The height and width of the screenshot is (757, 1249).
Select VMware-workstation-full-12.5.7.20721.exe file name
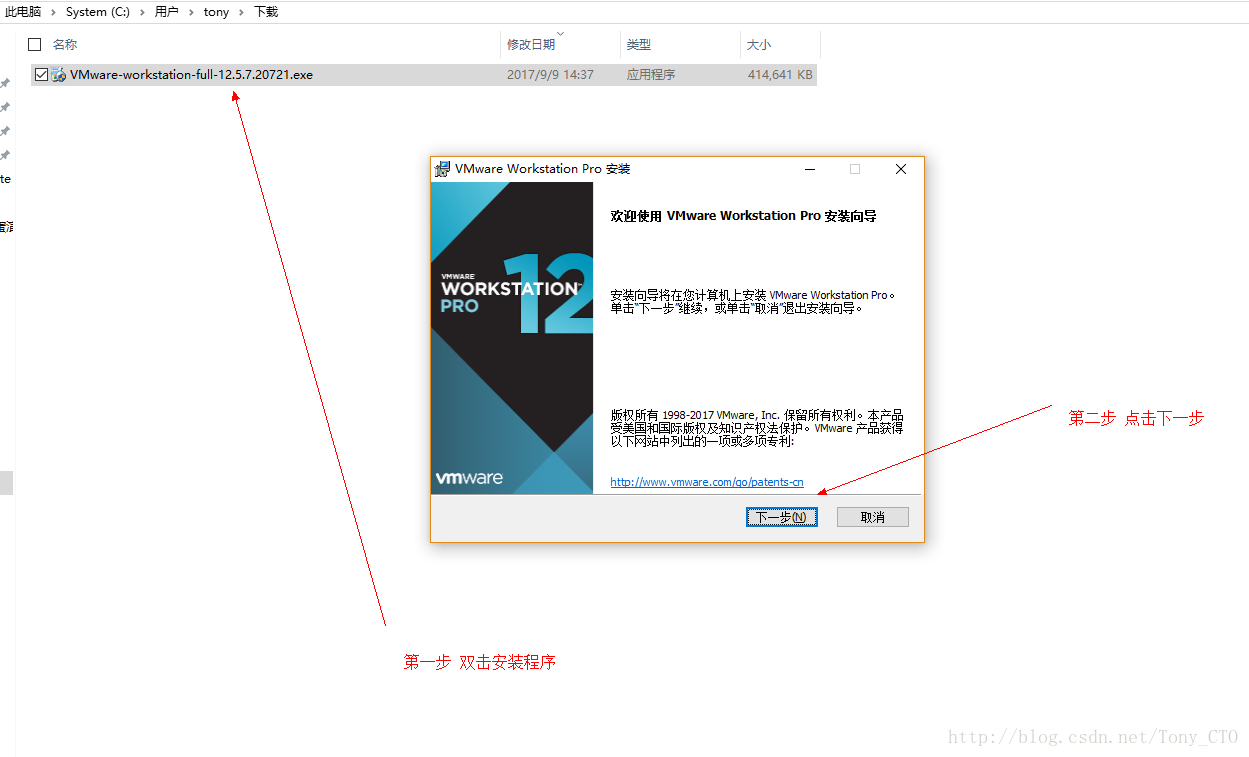tap(191, 74)
